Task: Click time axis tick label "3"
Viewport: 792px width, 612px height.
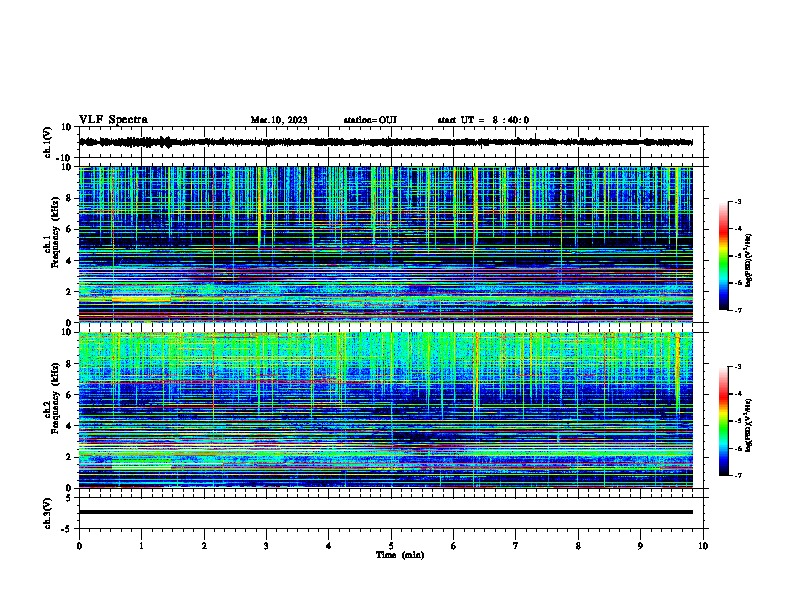Action: (266, 546)
